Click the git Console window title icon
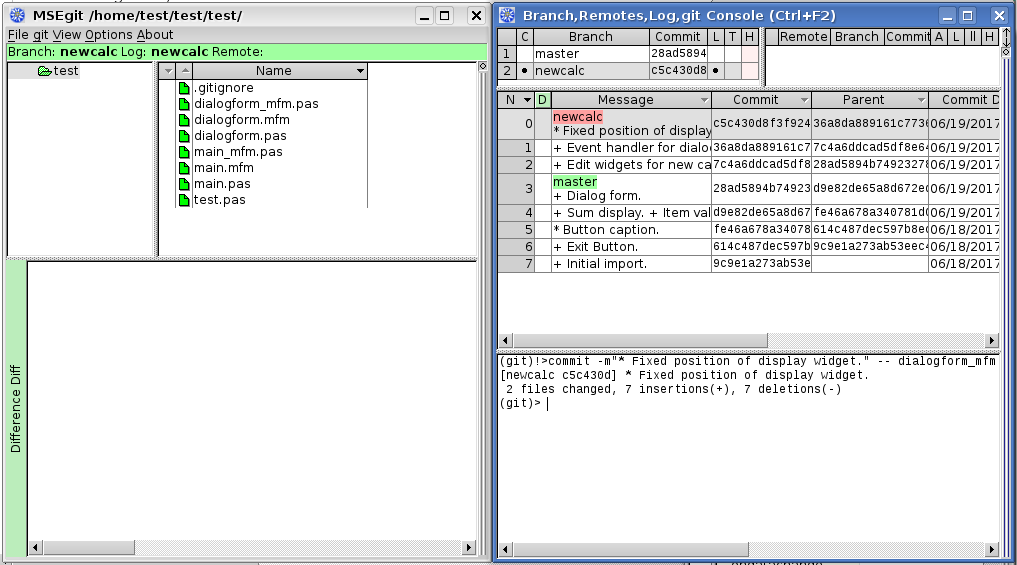Screen dimensions: 1017x565 pos(507,15)
